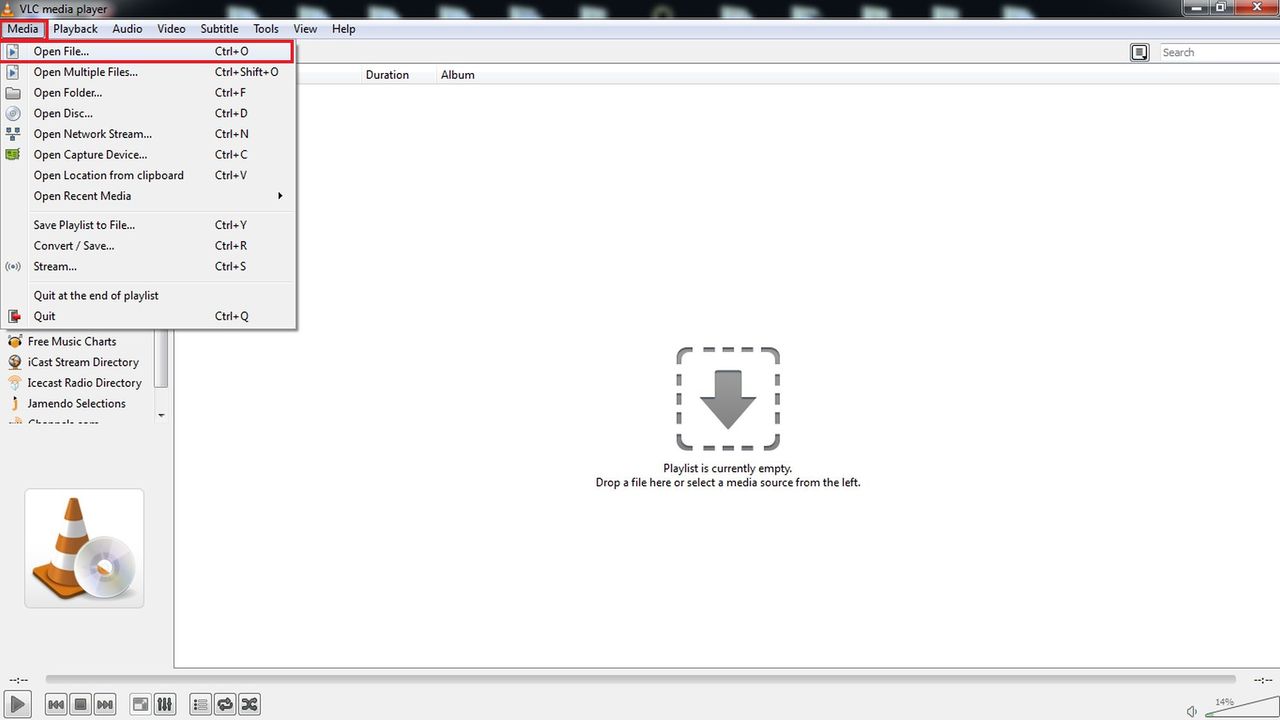Open the Help menu

(344, 29)
